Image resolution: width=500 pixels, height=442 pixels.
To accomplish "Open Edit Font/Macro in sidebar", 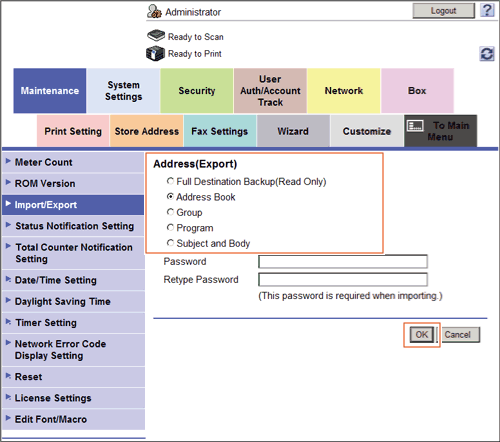I will tap(73, 419).
